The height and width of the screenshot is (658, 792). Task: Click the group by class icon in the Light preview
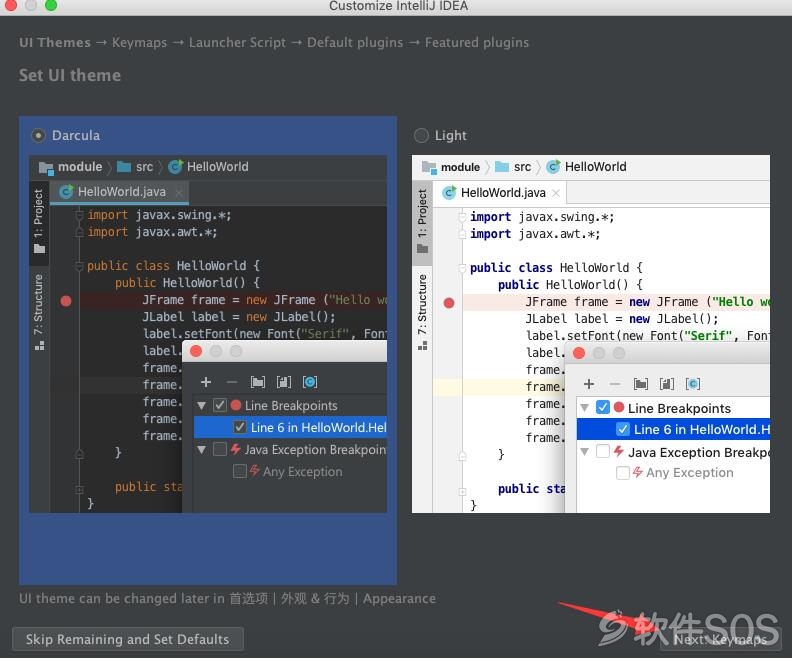693,384
